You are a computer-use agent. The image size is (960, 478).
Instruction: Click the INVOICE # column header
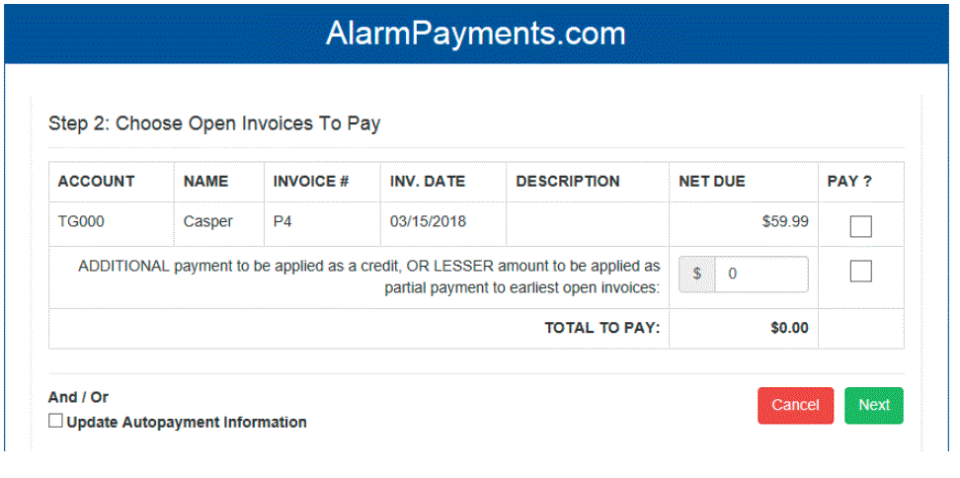310,182
